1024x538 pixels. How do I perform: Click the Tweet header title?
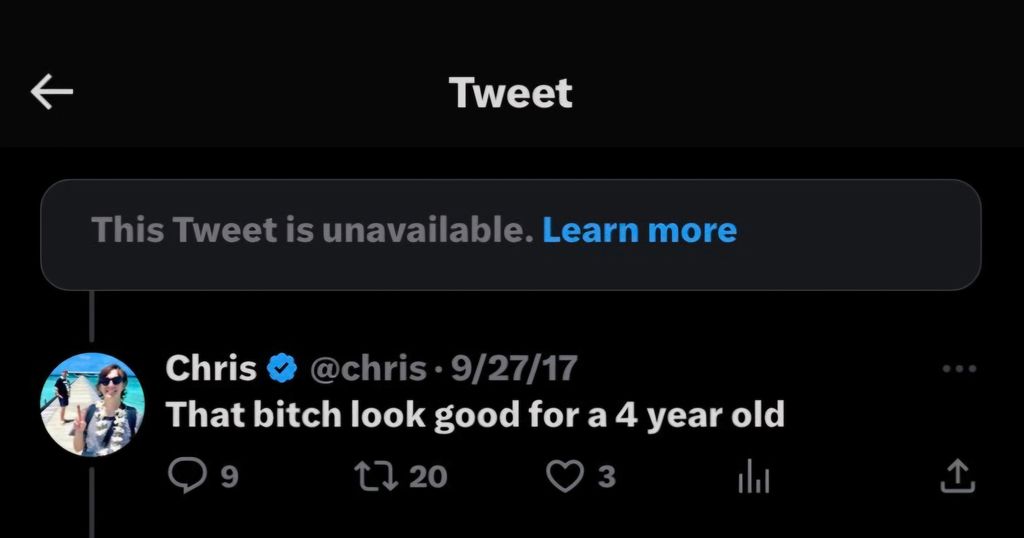[511, 93]
